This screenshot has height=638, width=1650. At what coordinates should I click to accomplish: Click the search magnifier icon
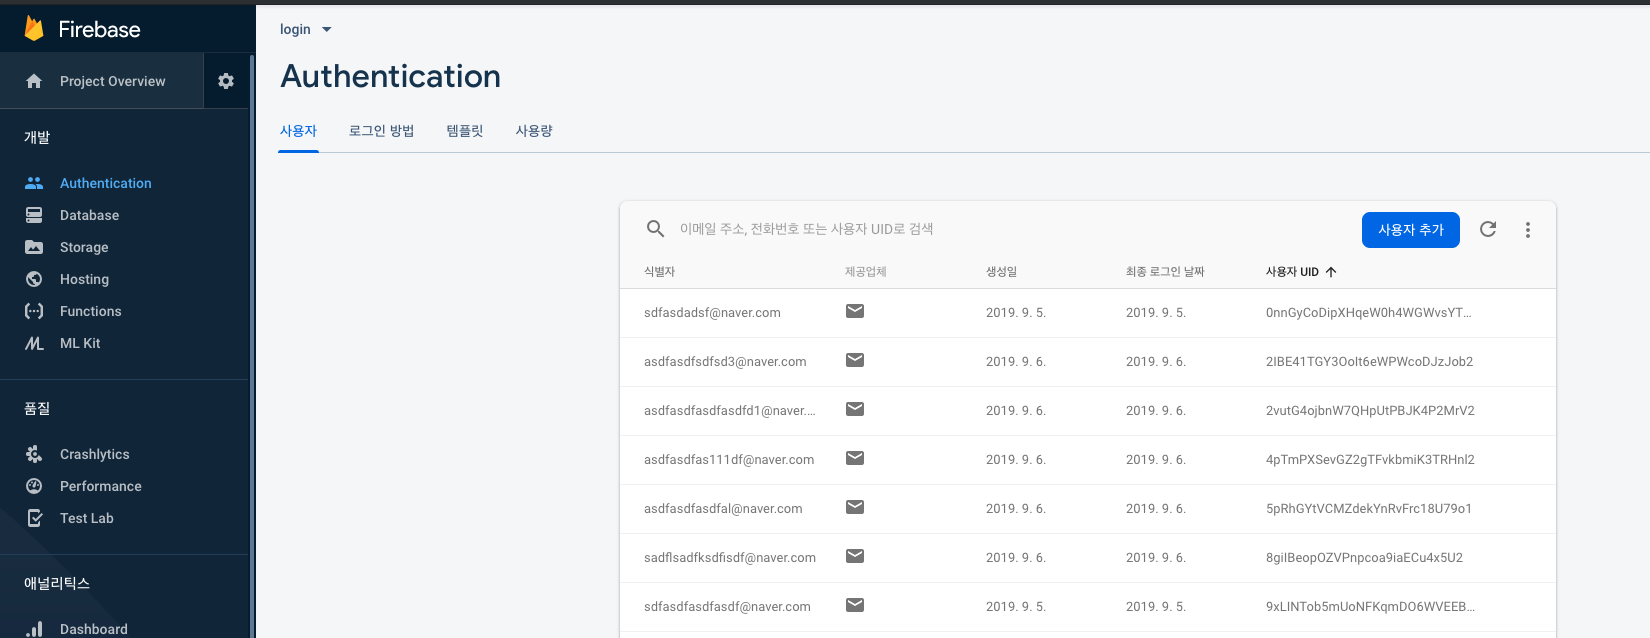click(656, 229)
